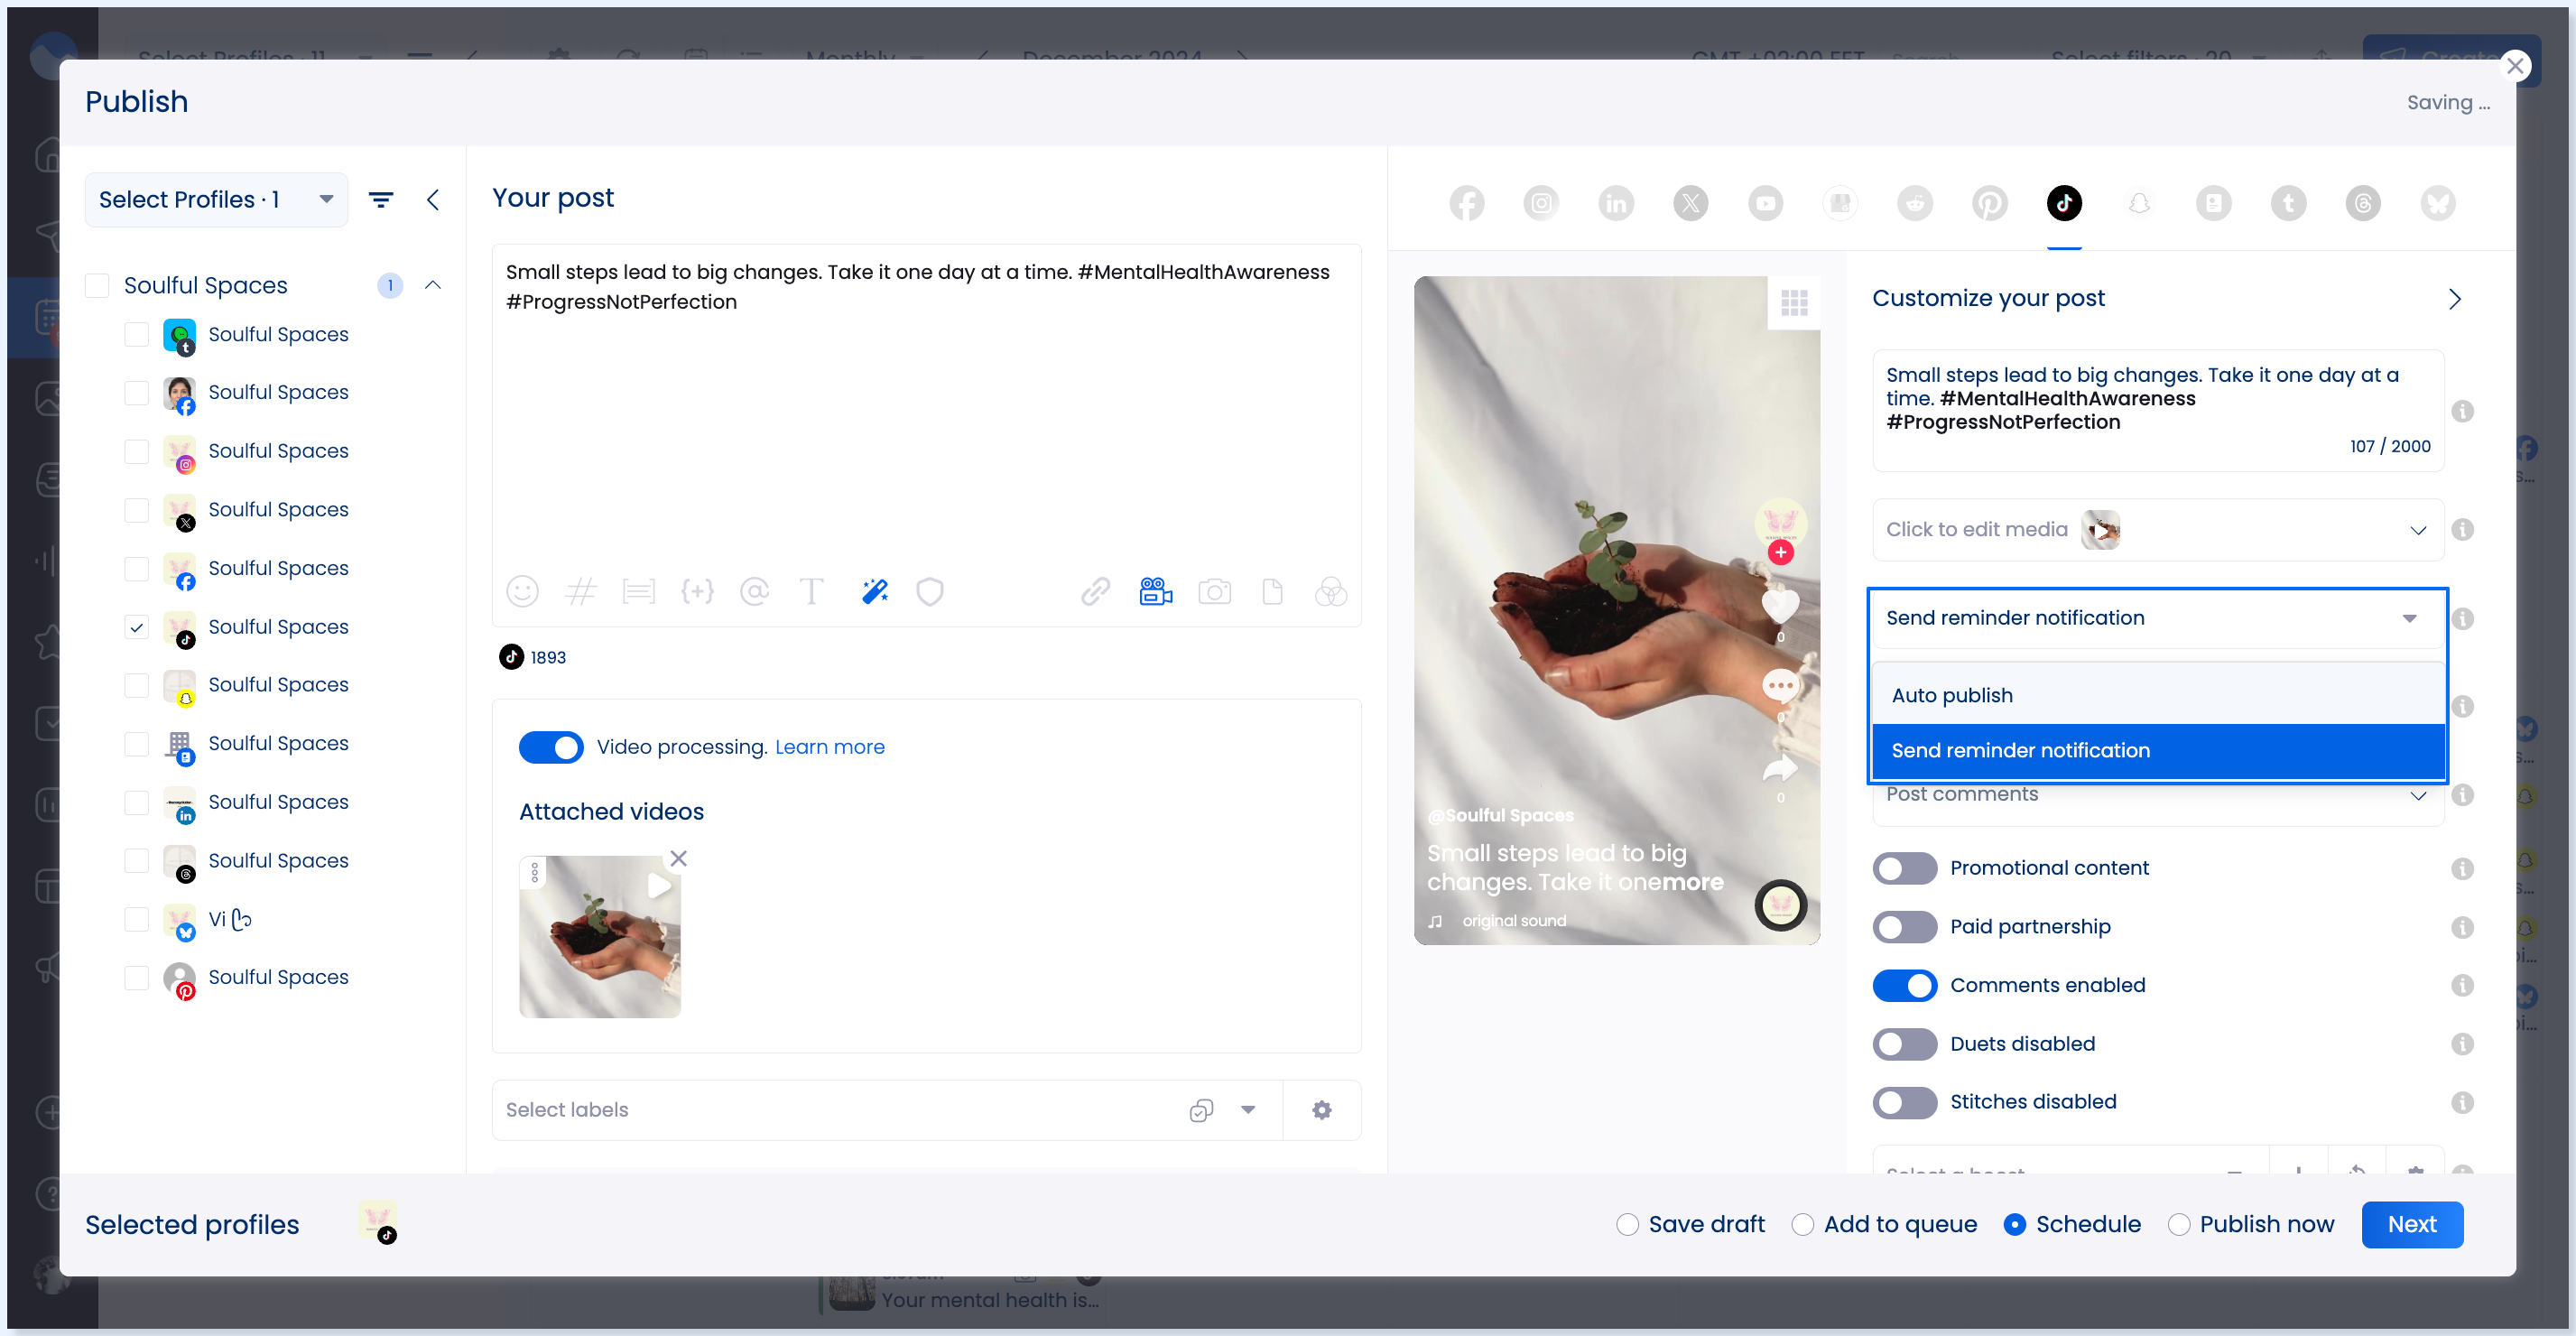The width and height of the screenshot is (2576, 1336).
Task: Collapse the Customize your post panel
Action: 2454,299
